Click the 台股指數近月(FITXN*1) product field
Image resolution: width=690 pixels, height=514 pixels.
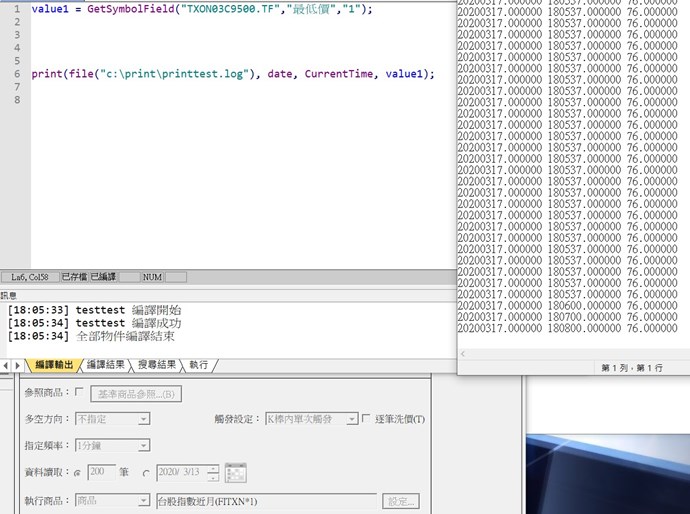click(266, 500)
